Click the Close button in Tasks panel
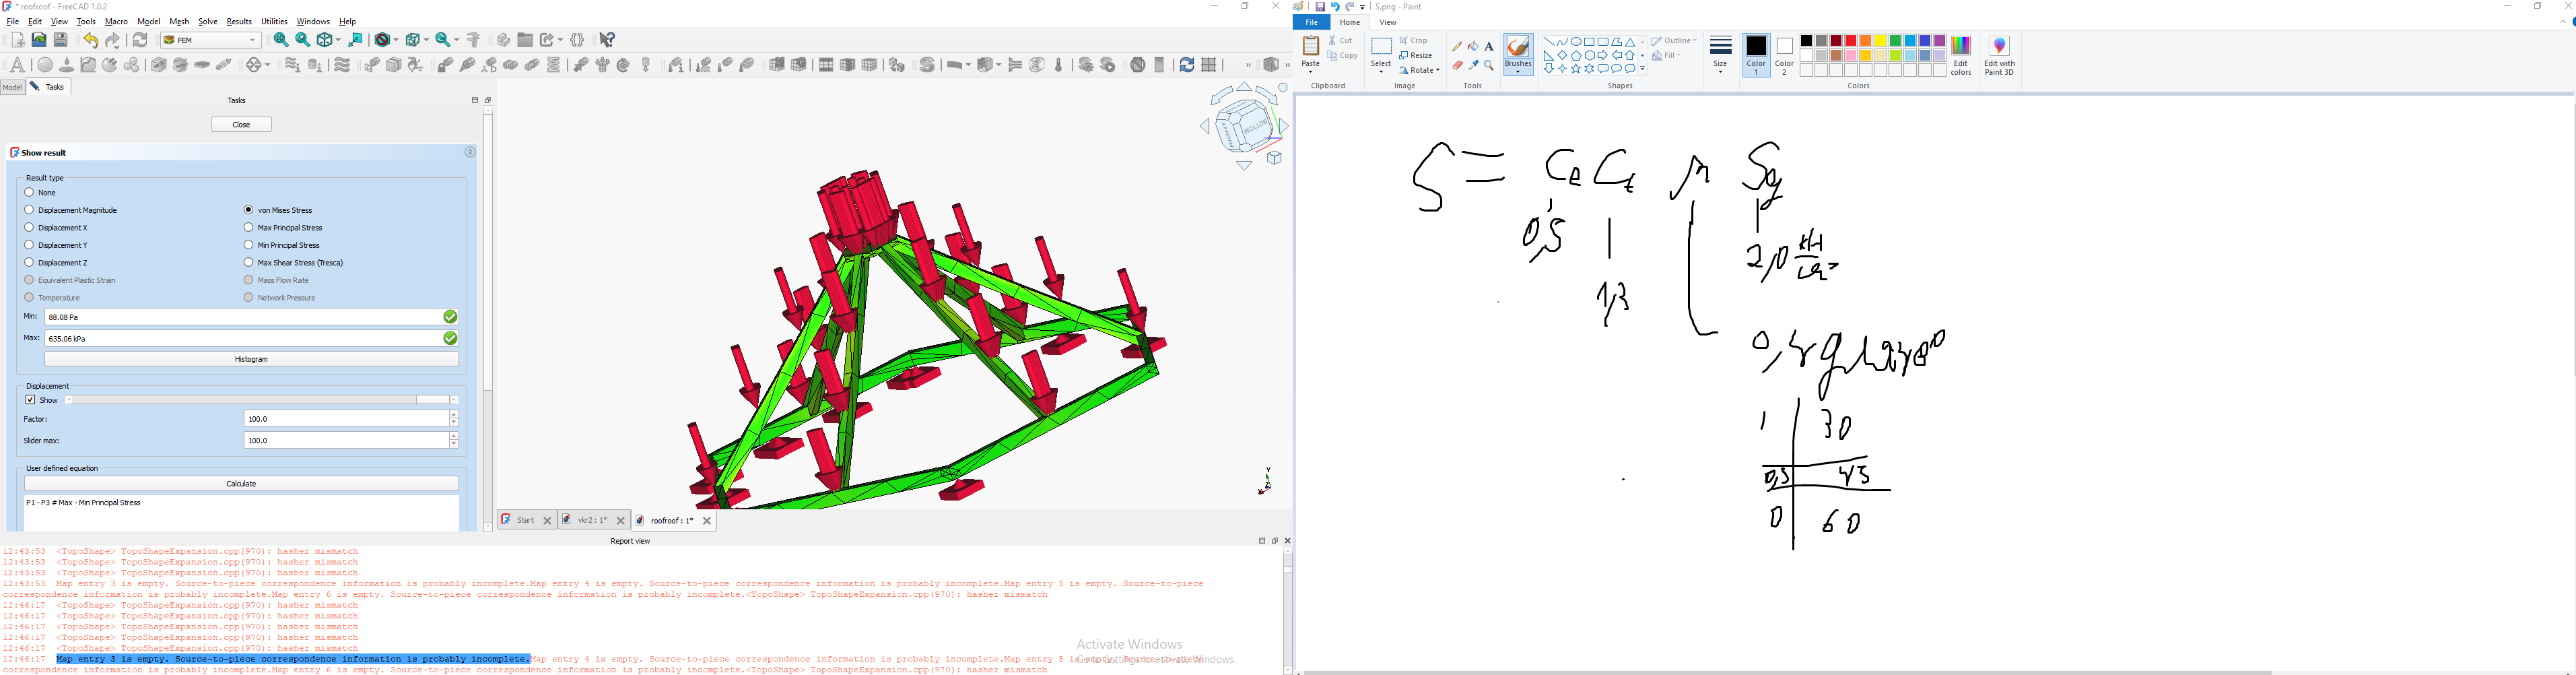This screenshot has height=675, width=2576. click(241, 125)
